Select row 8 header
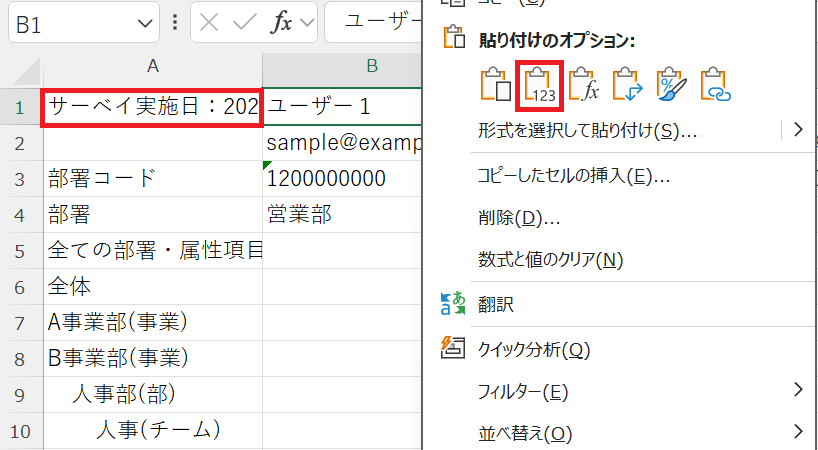 pos(20,359)
